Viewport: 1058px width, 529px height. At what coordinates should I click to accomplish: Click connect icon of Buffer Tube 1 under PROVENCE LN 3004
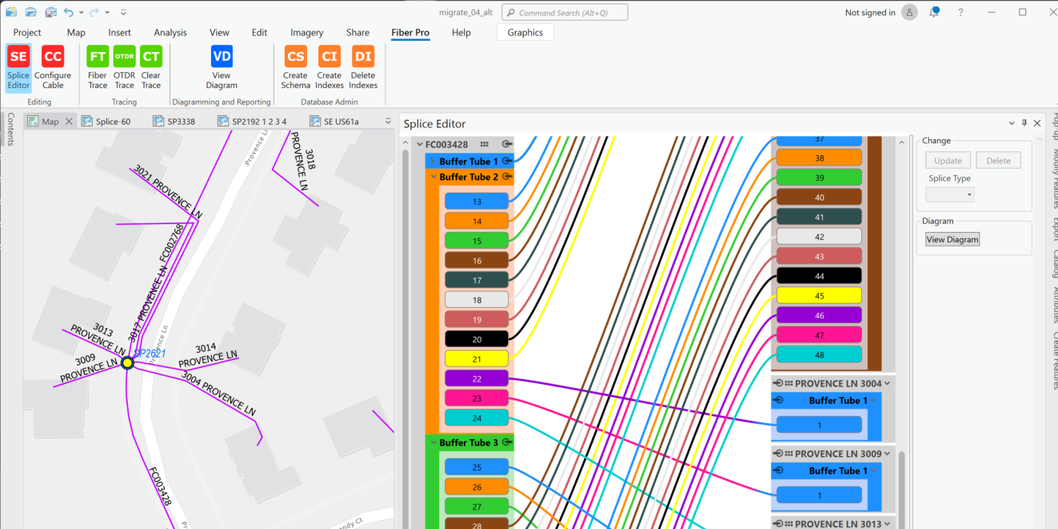[x=778, y=400]
